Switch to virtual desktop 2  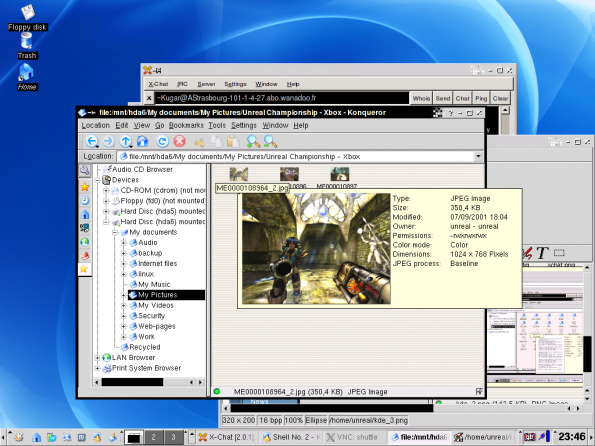(x=153, y=437)
